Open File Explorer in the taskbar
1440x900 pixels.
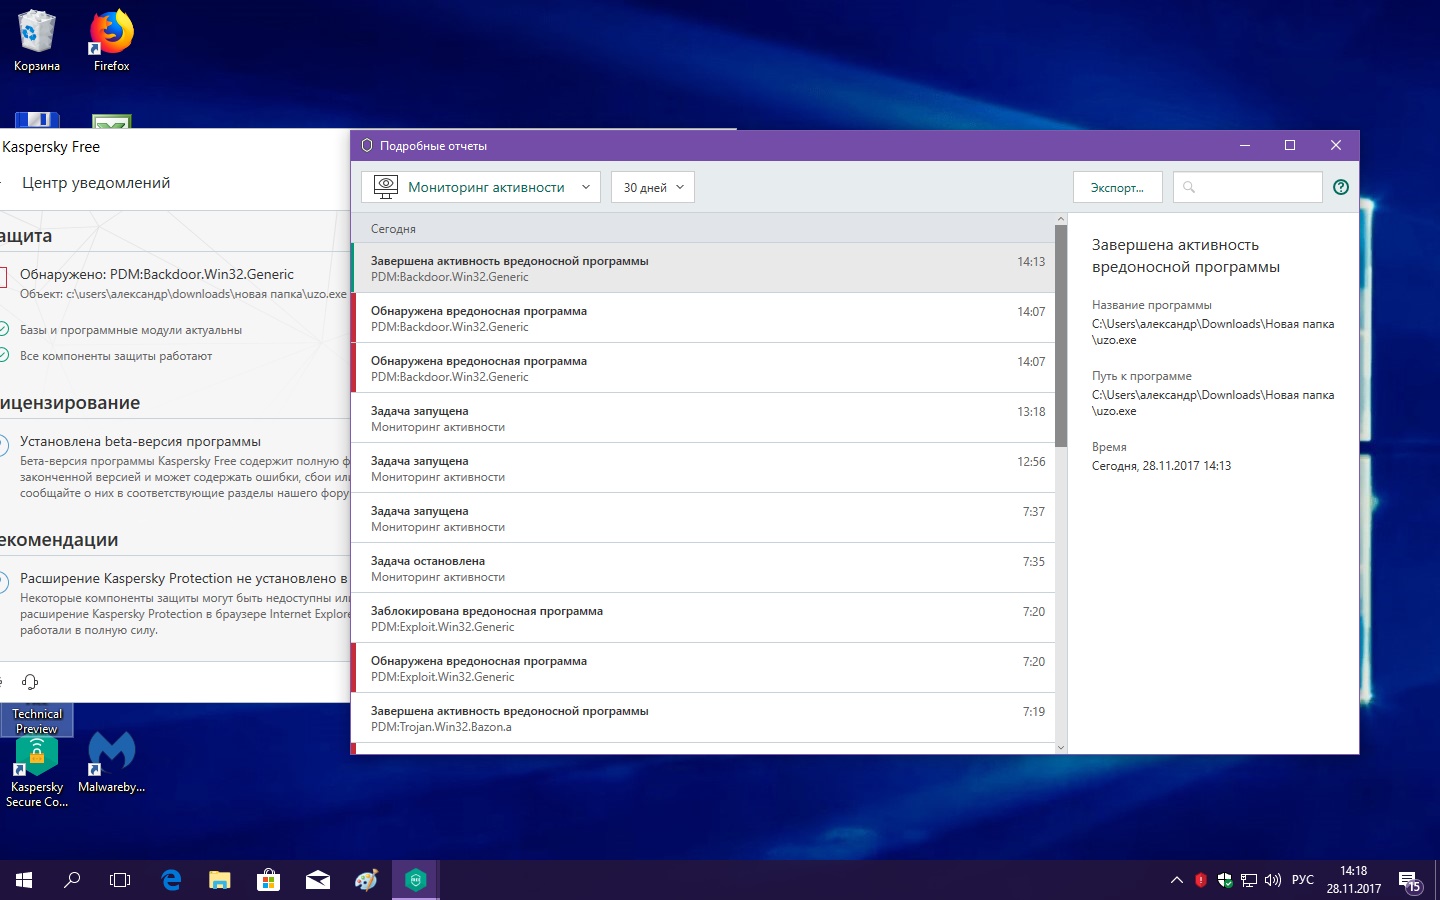[220, 880]
